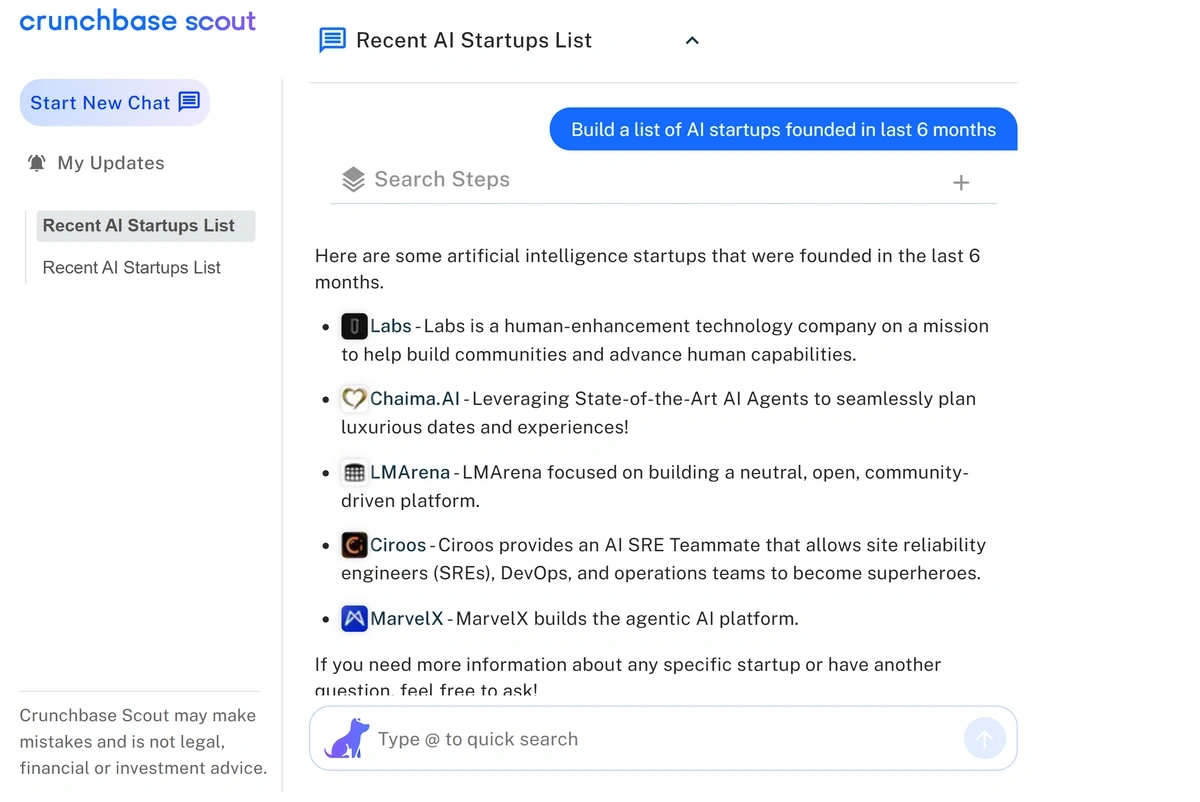Click the user message bubble about AI startups
The height and width of the screenshot is (802, 1200).
pyautogui.click(x=783, y=129)
